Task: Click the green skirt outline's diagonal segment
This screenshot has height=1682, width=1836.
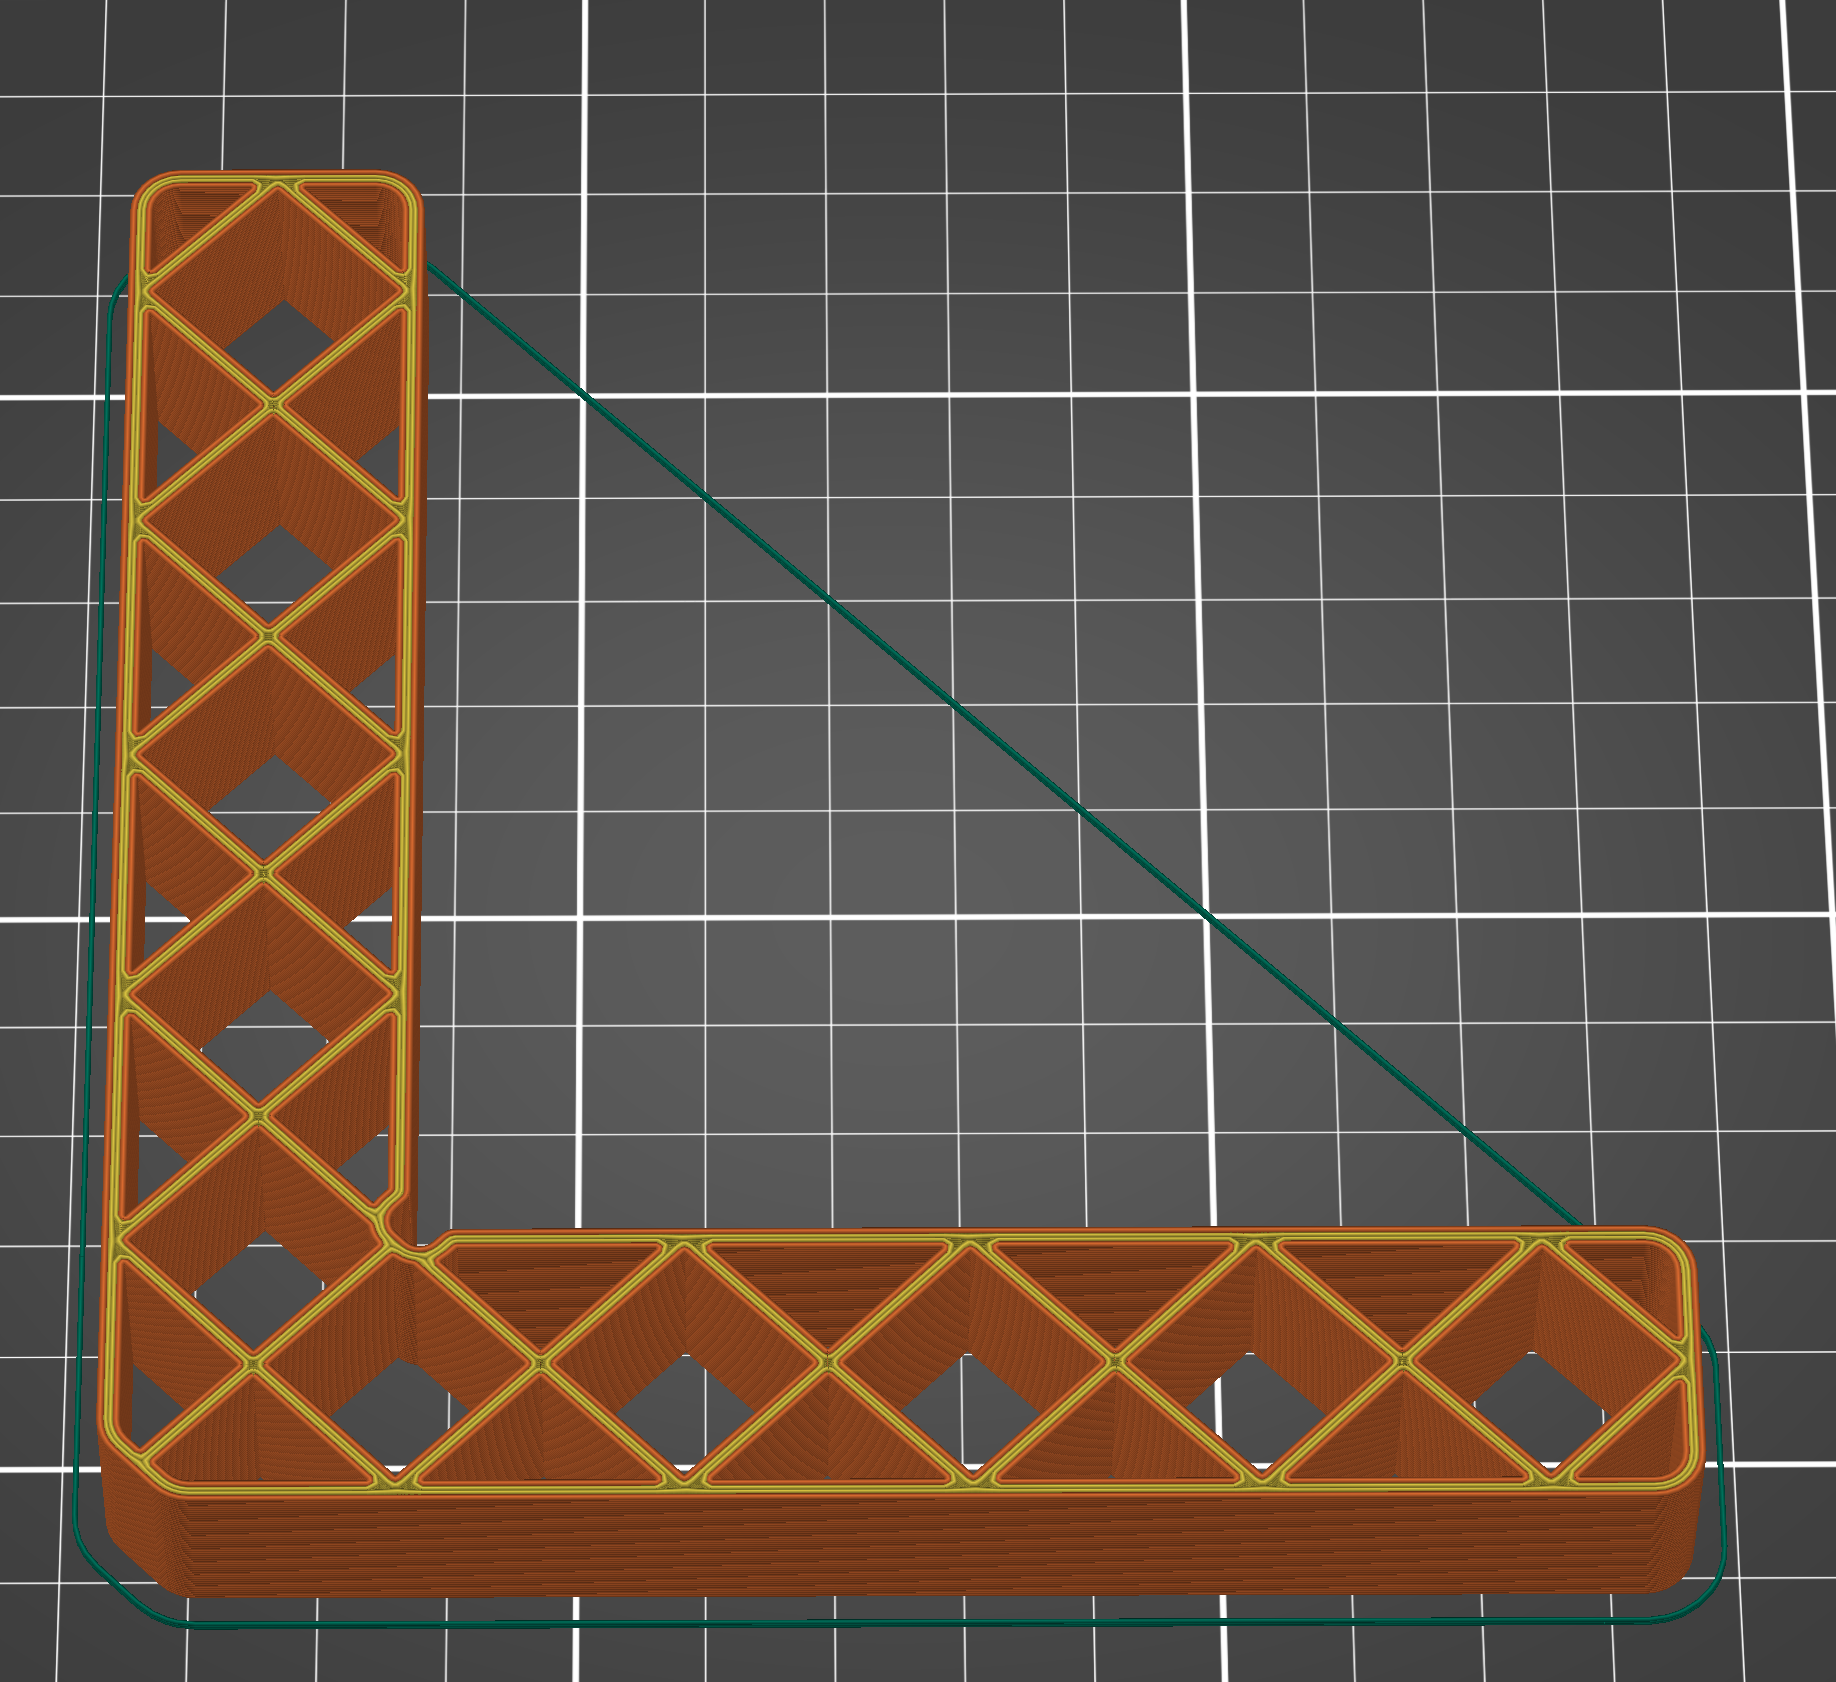Action: 1003,743
